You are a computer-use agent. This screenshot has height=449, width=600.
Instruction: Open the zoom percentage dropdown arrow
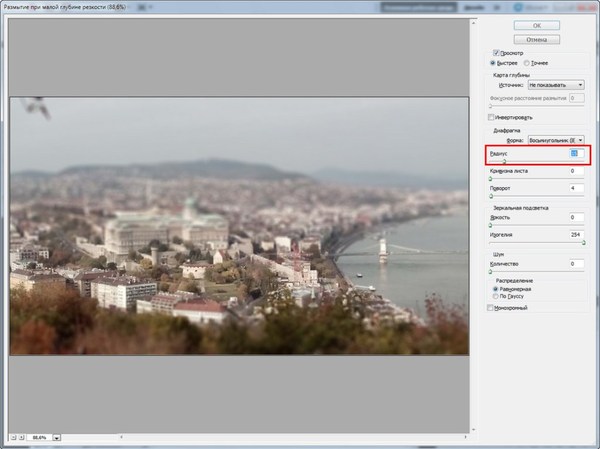point(57,437)
